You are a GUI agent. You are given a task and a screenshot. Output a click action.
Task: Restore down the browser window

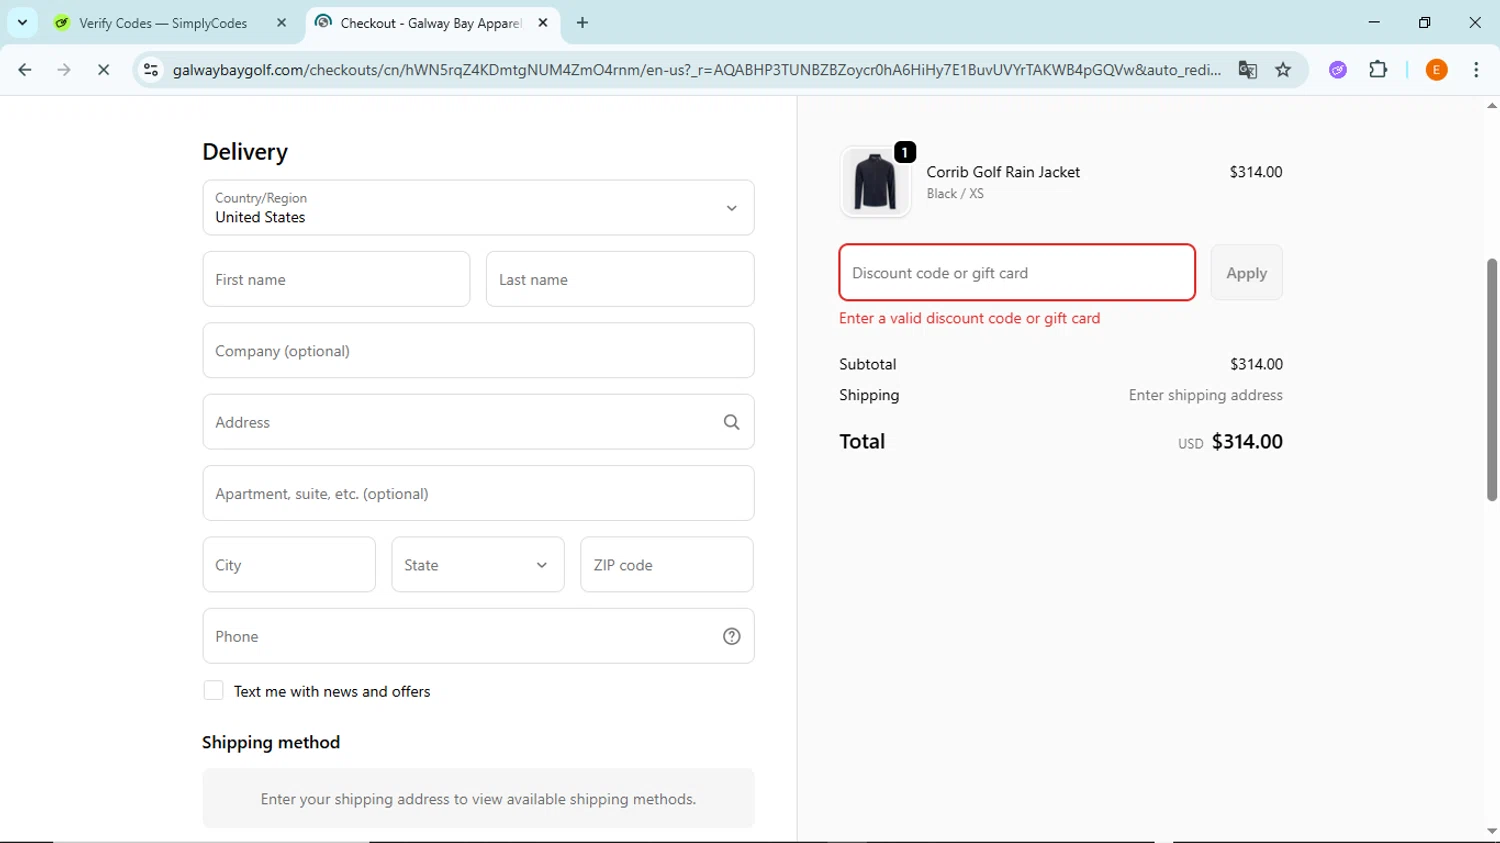point(1424,22)
